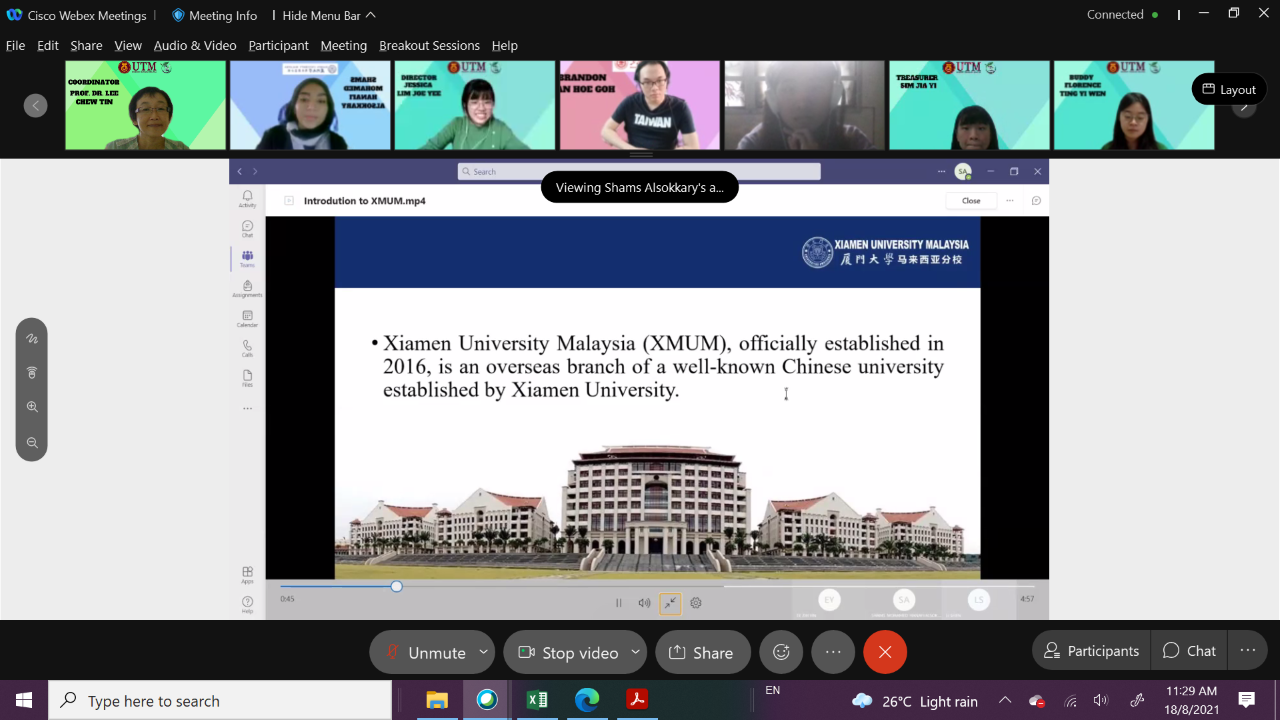Click the video progress slider handle
Screen dimensions: 1280x720
point(397,586)
